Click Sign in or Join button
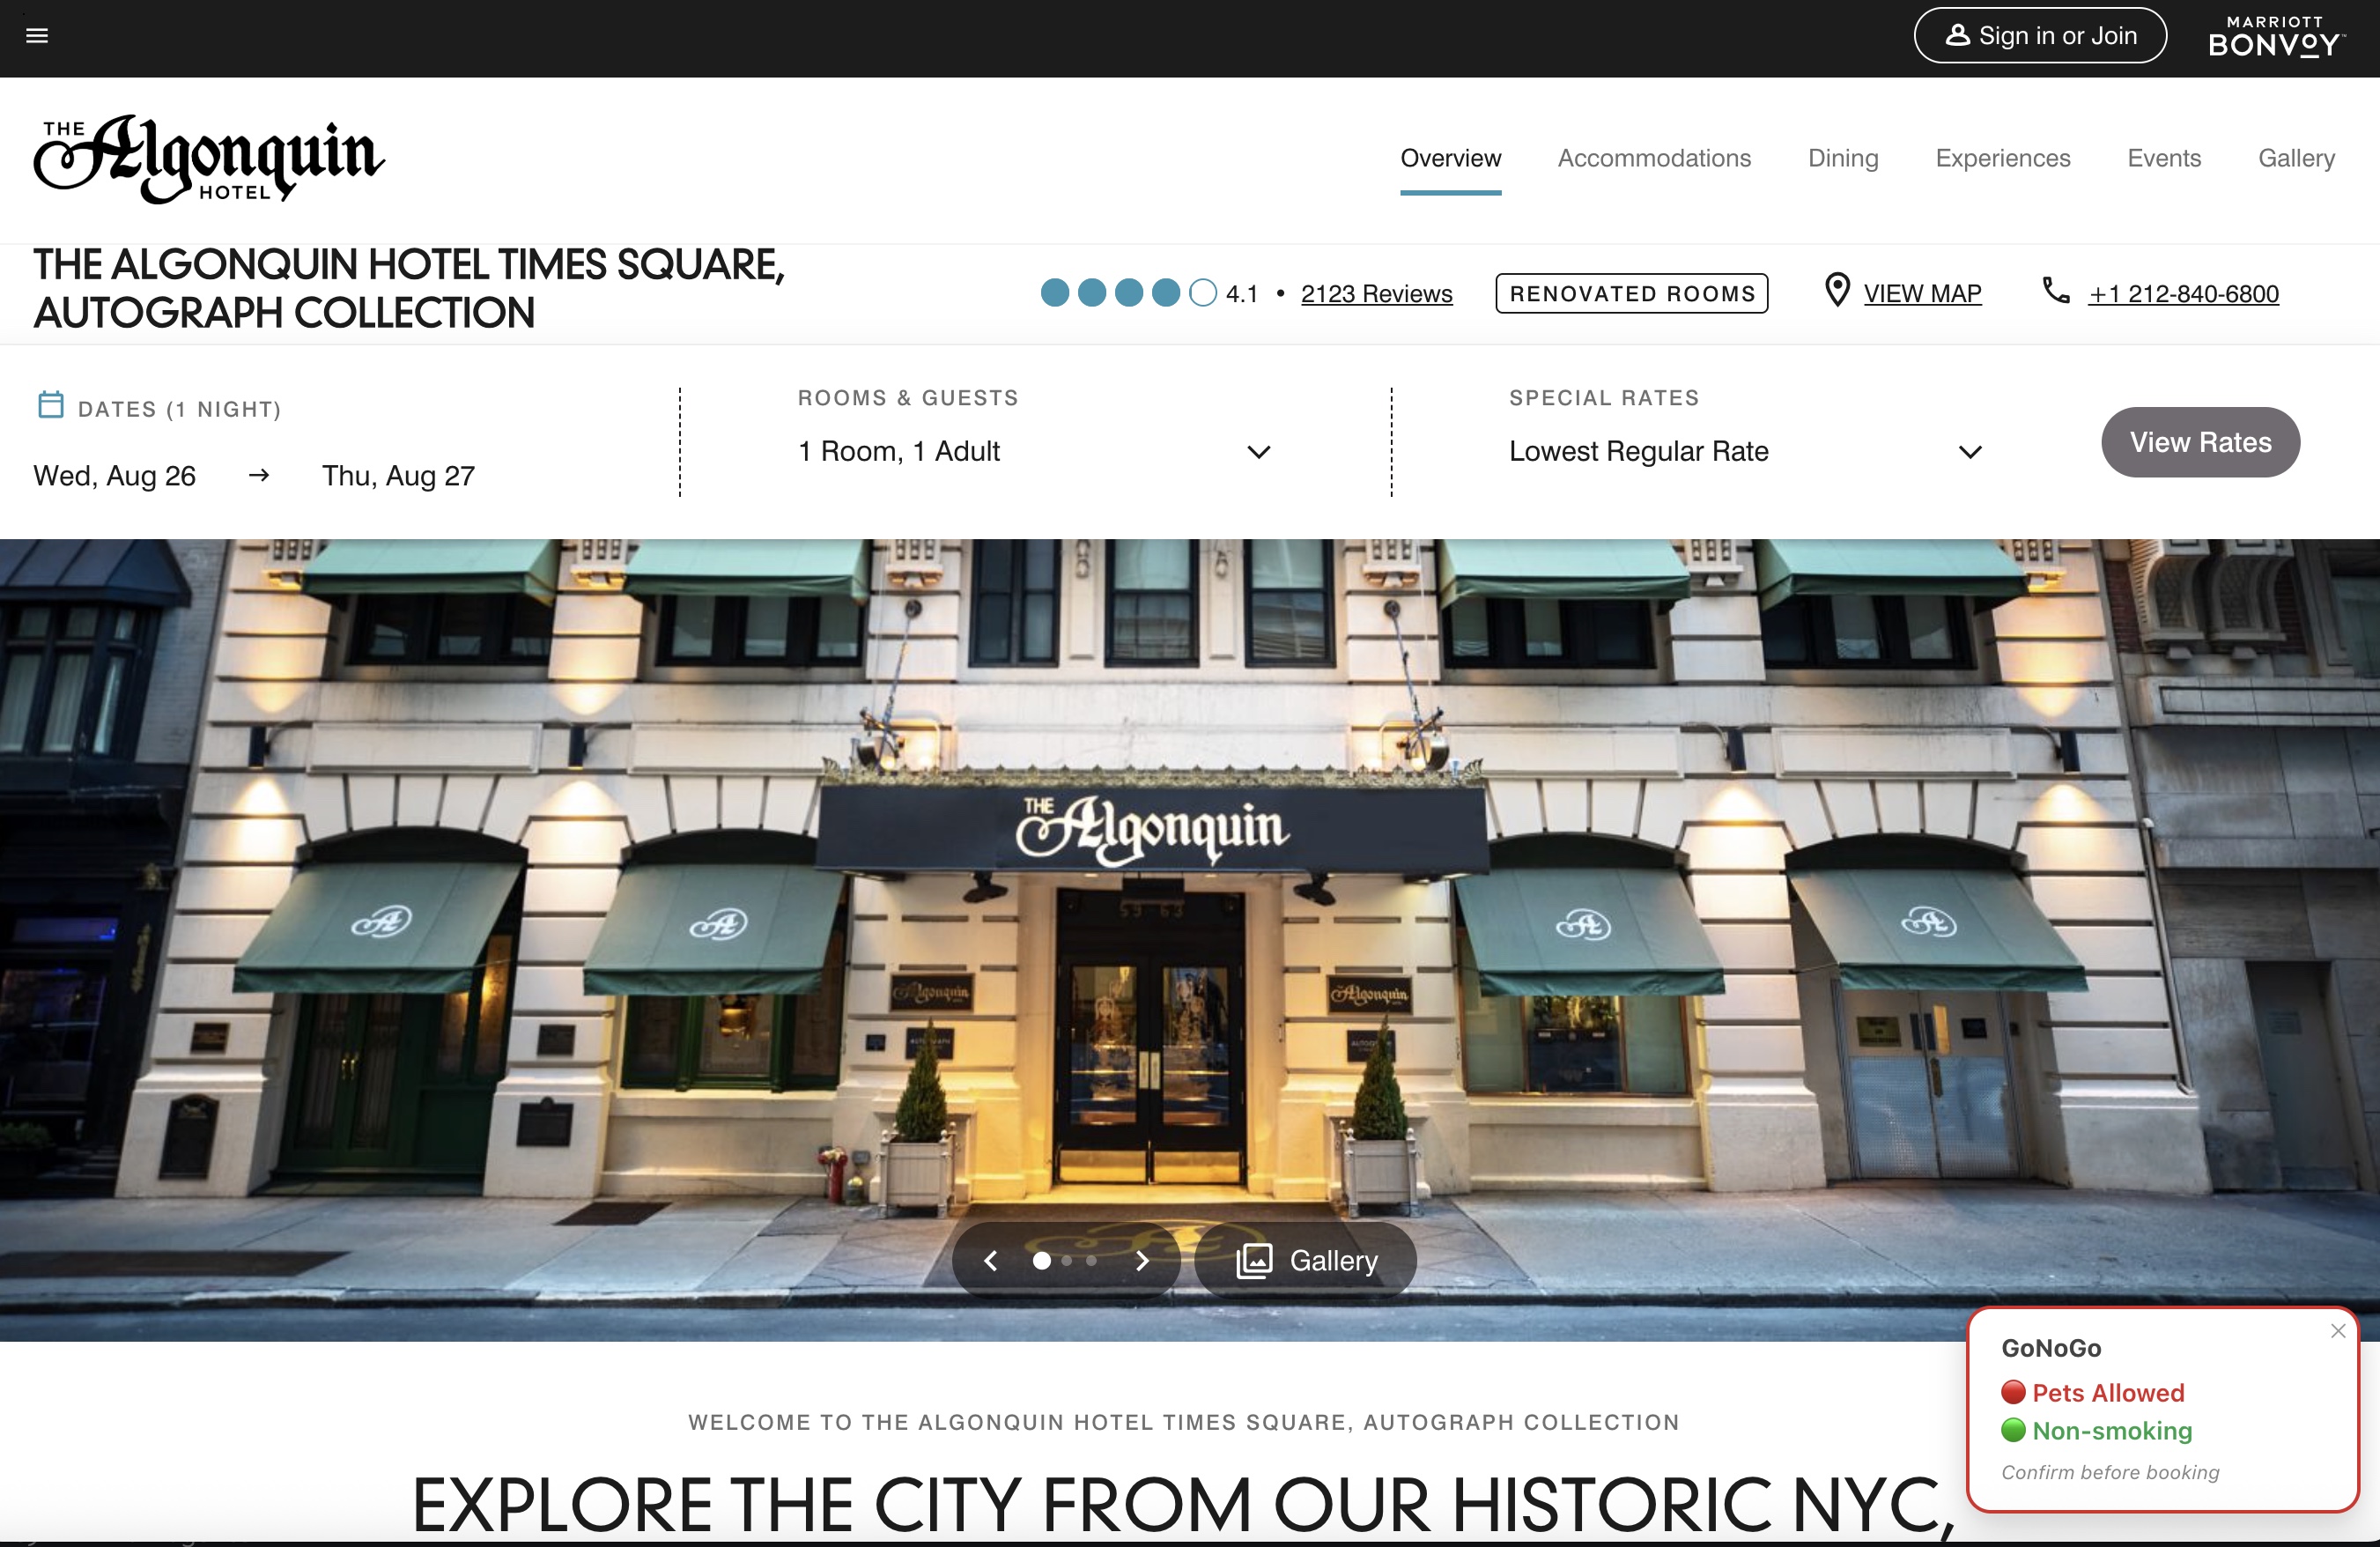2380x1547 pixels. (x=2040, y=36)
